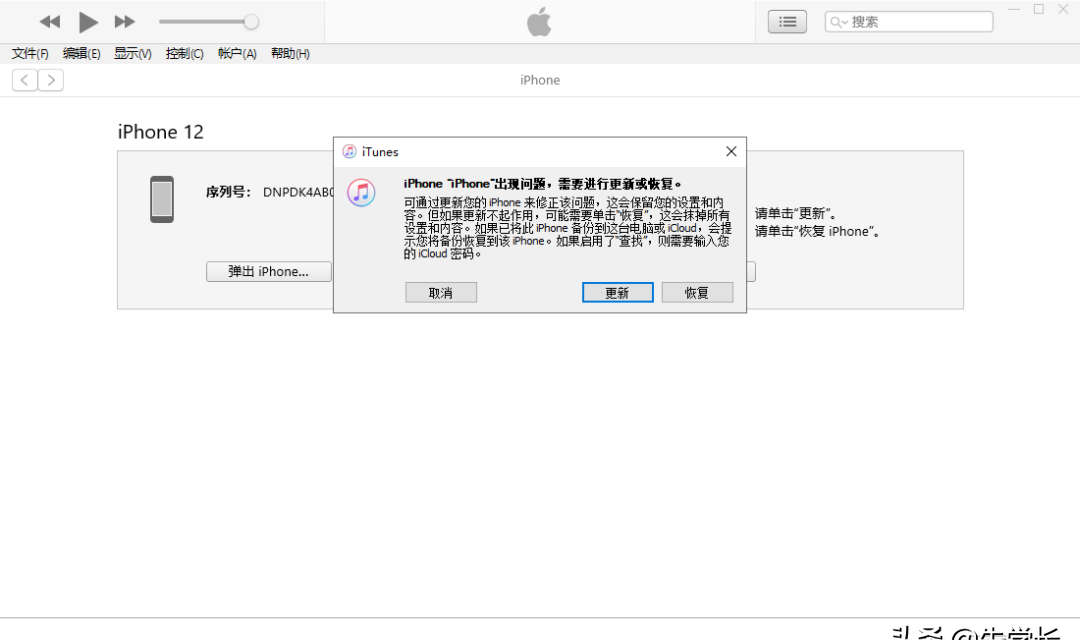Screen dimensions: 1080x640
Task: Open the 显示(V) menu
Action: click(132, 54)
